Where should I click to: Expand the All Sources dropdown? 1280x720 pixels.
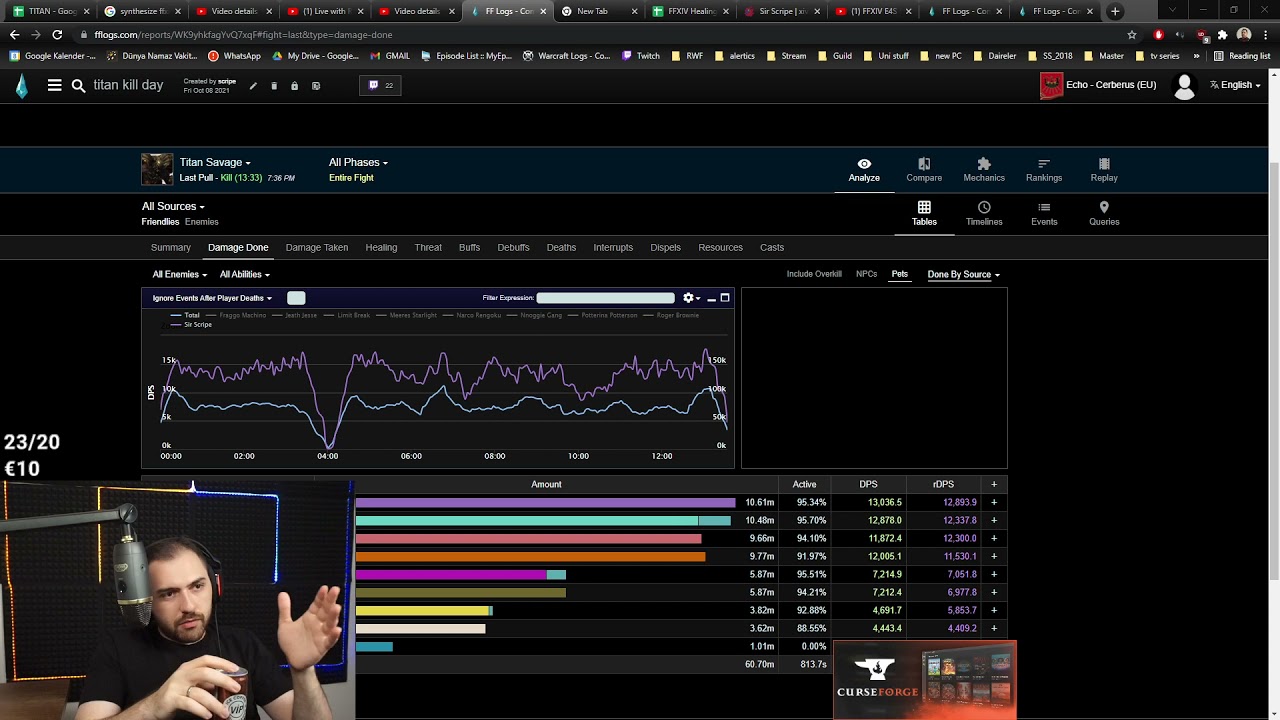173,206
